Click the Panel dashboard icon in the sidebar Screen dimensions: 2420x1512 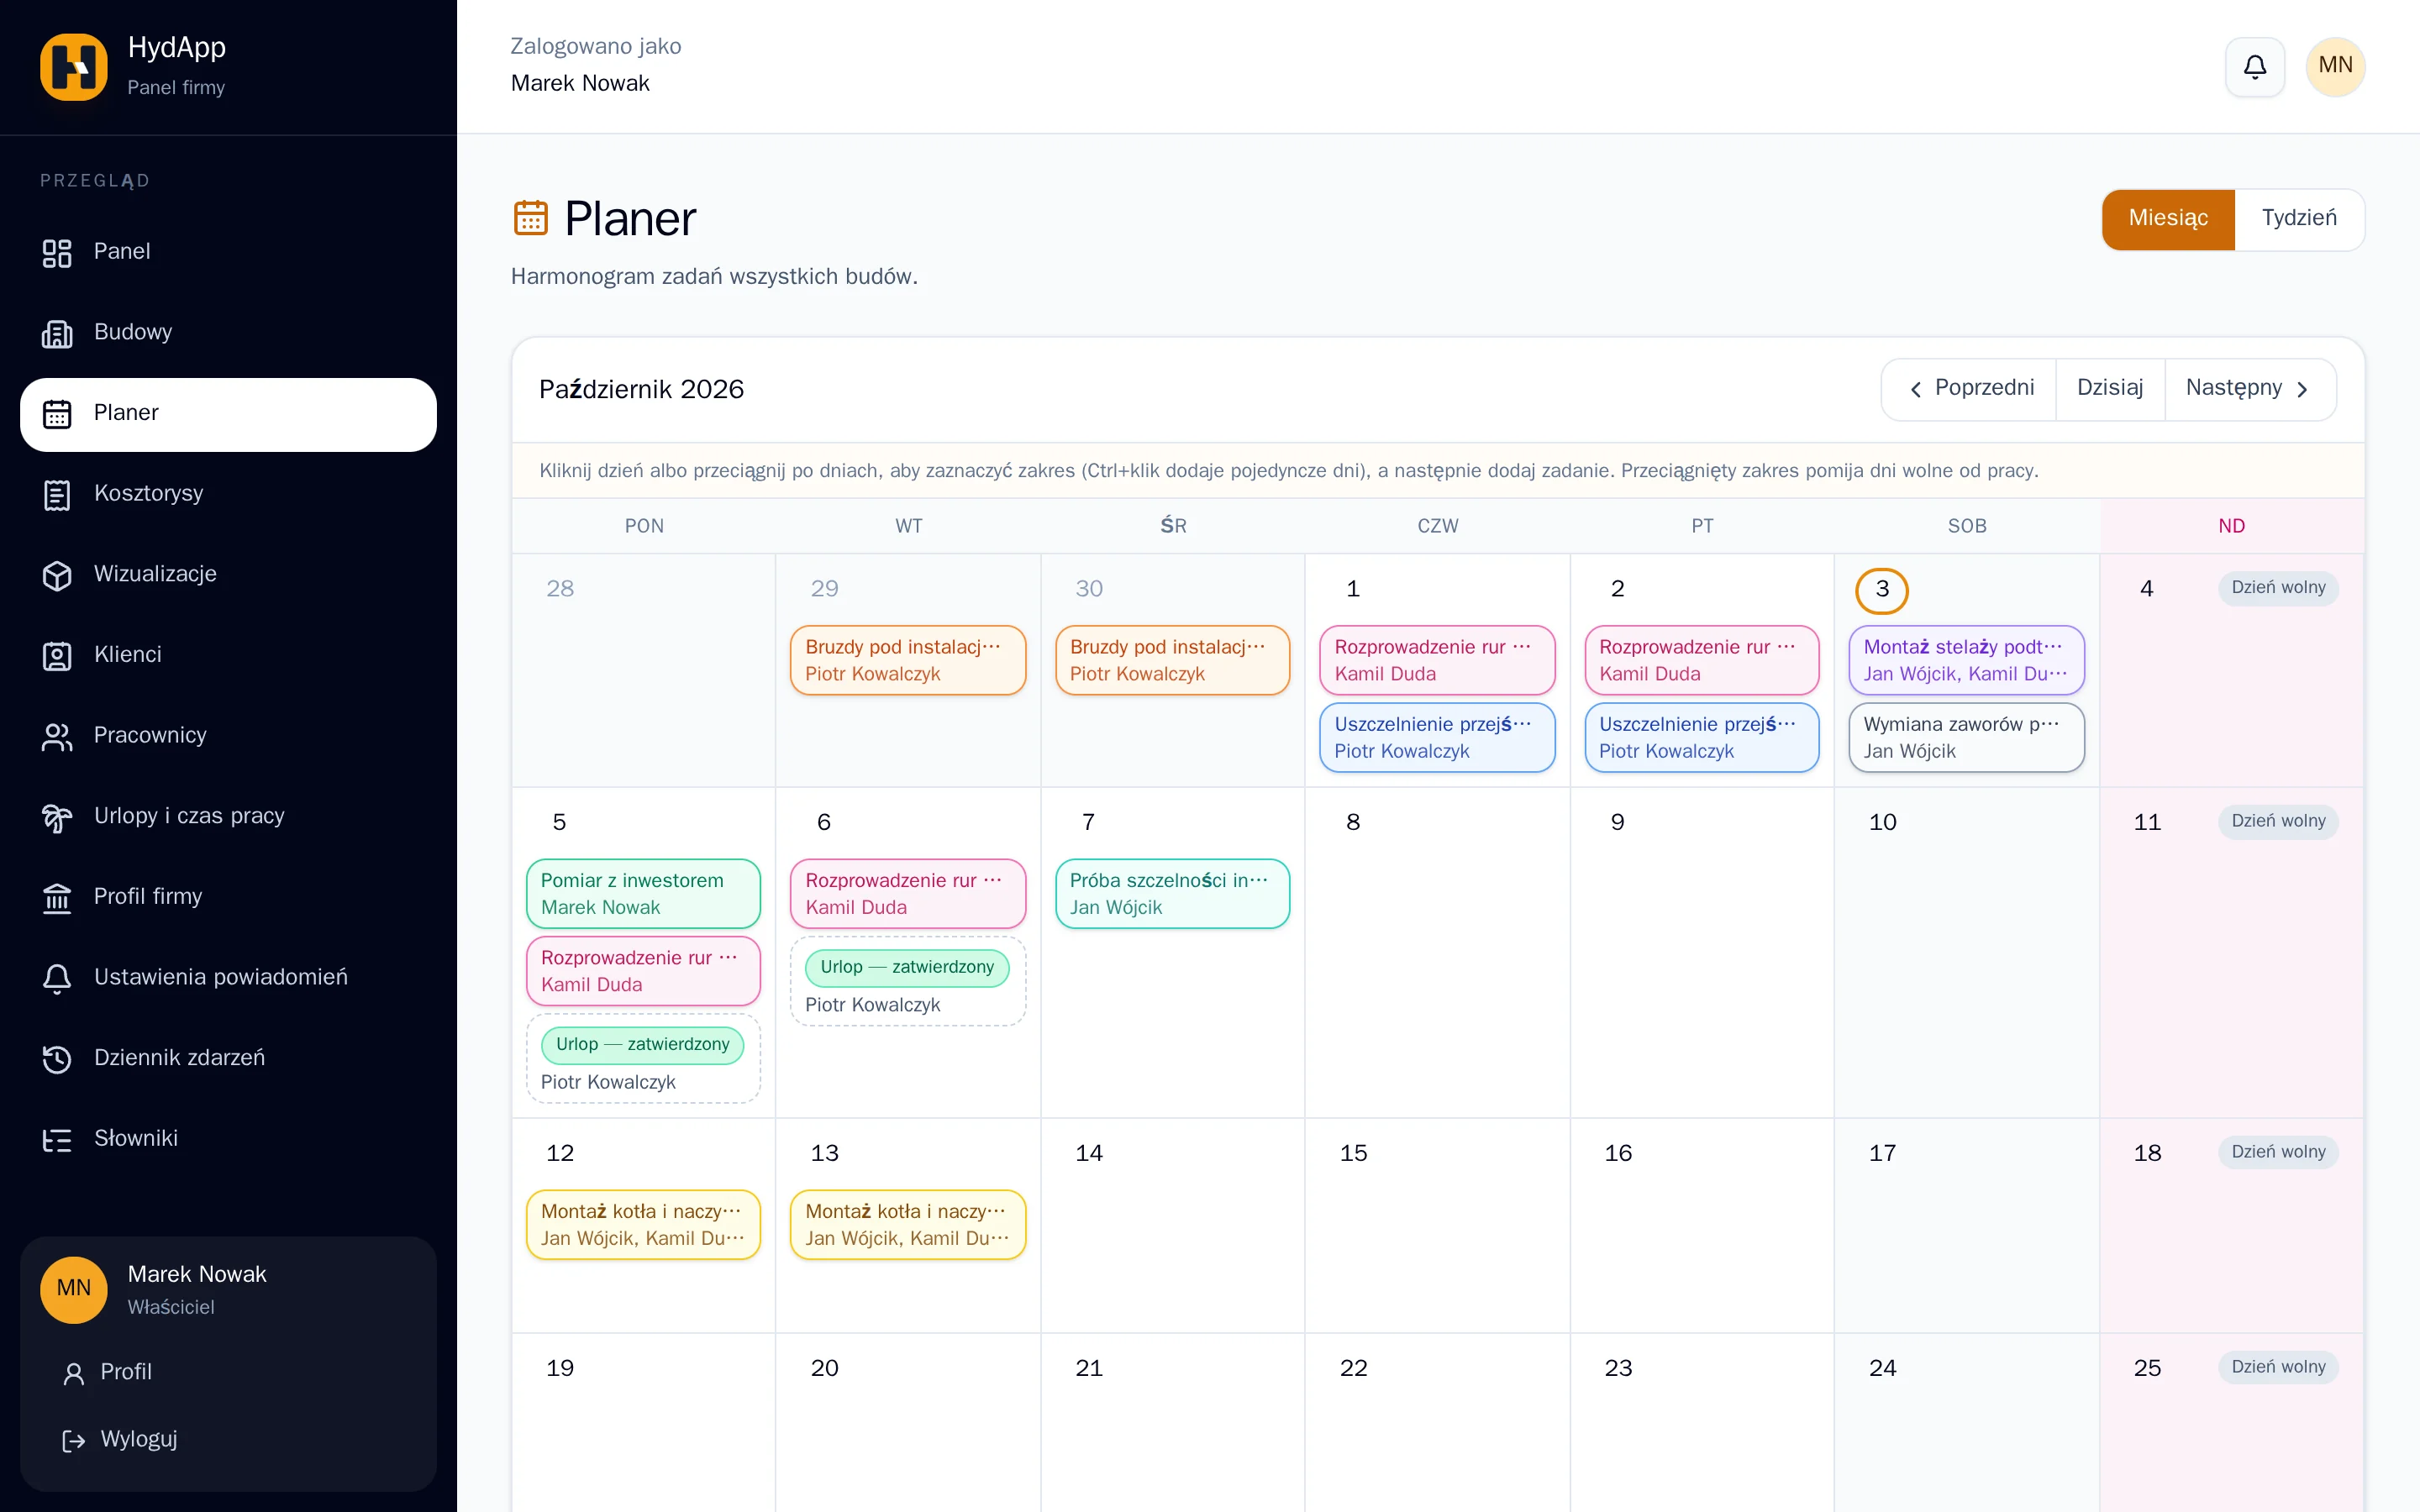(x=57, y=252)
